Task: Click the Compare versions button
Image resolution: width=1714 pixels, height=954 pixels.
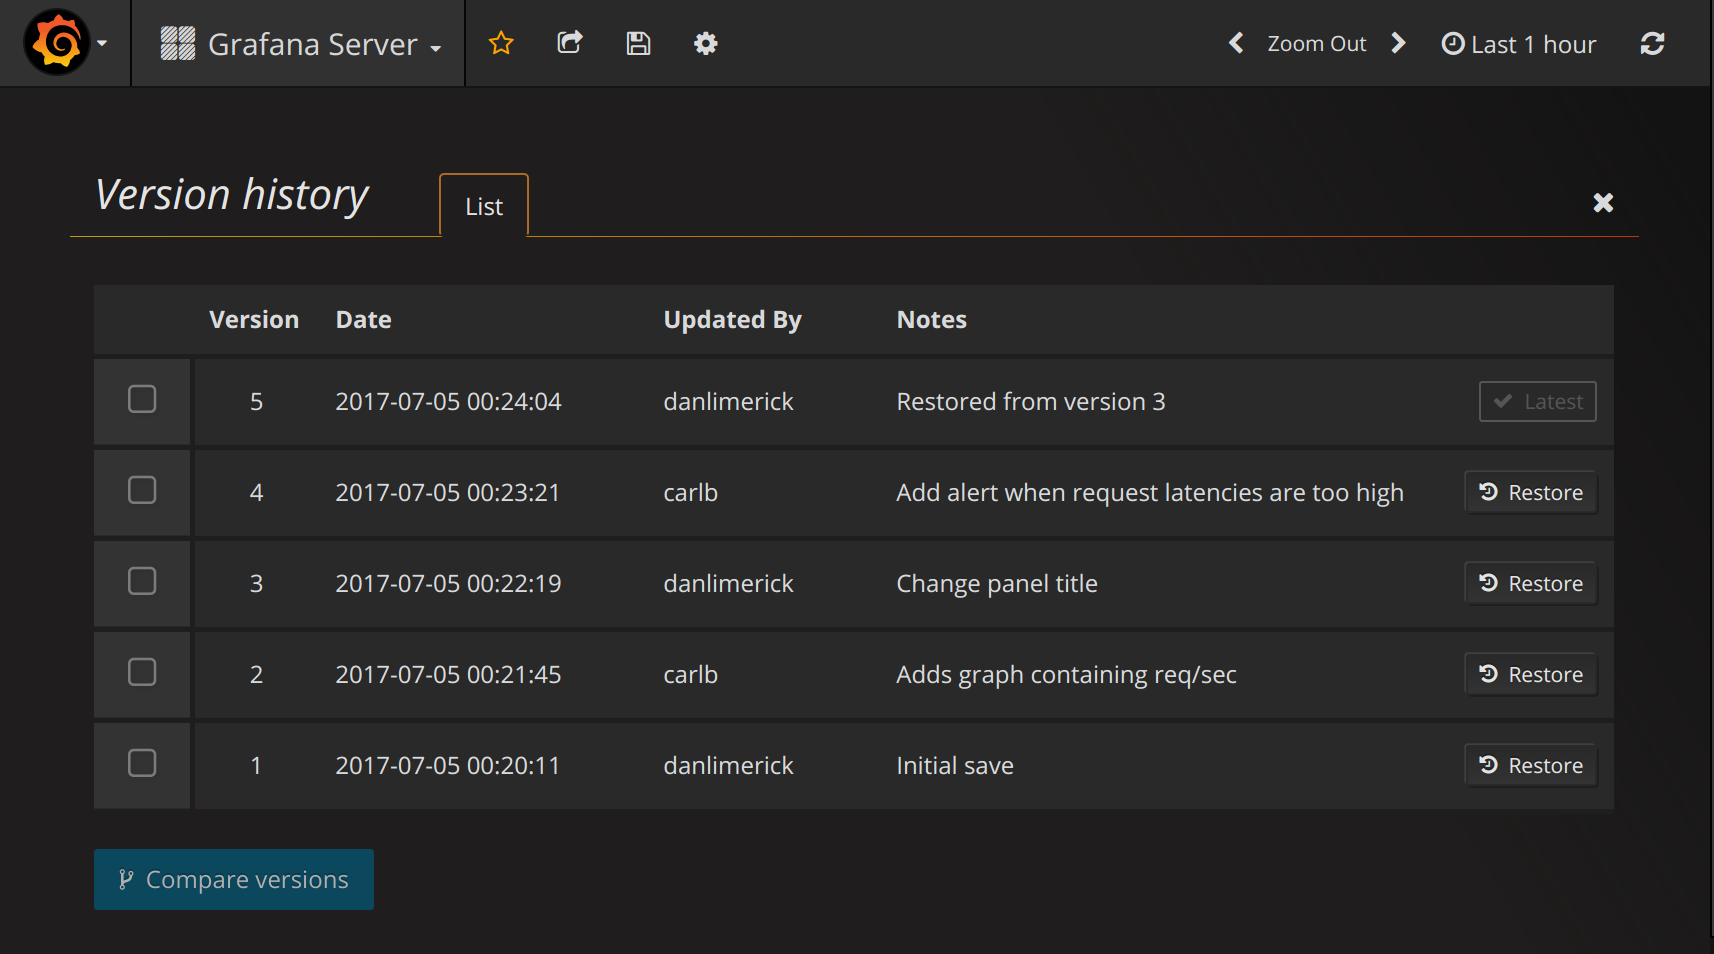Action: (x=234, y=880)
